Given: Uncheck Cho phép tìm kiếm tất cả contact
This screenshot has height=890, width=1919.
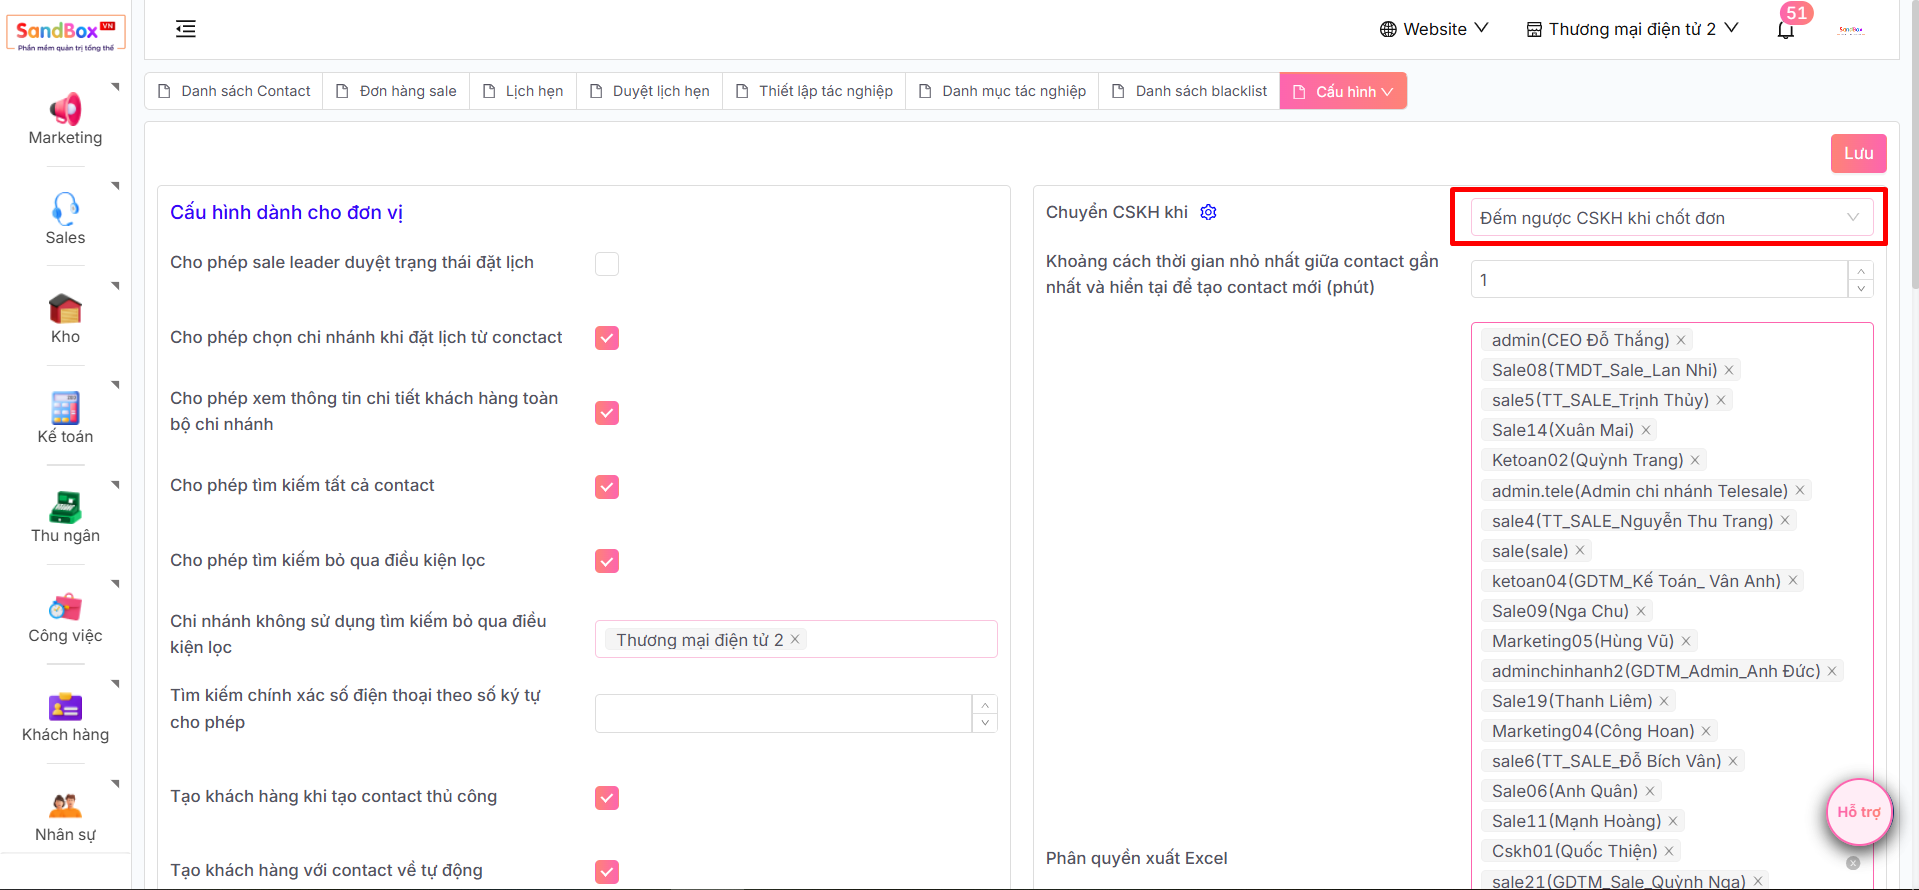Looking at the screenshot, I should coord(607,487).
